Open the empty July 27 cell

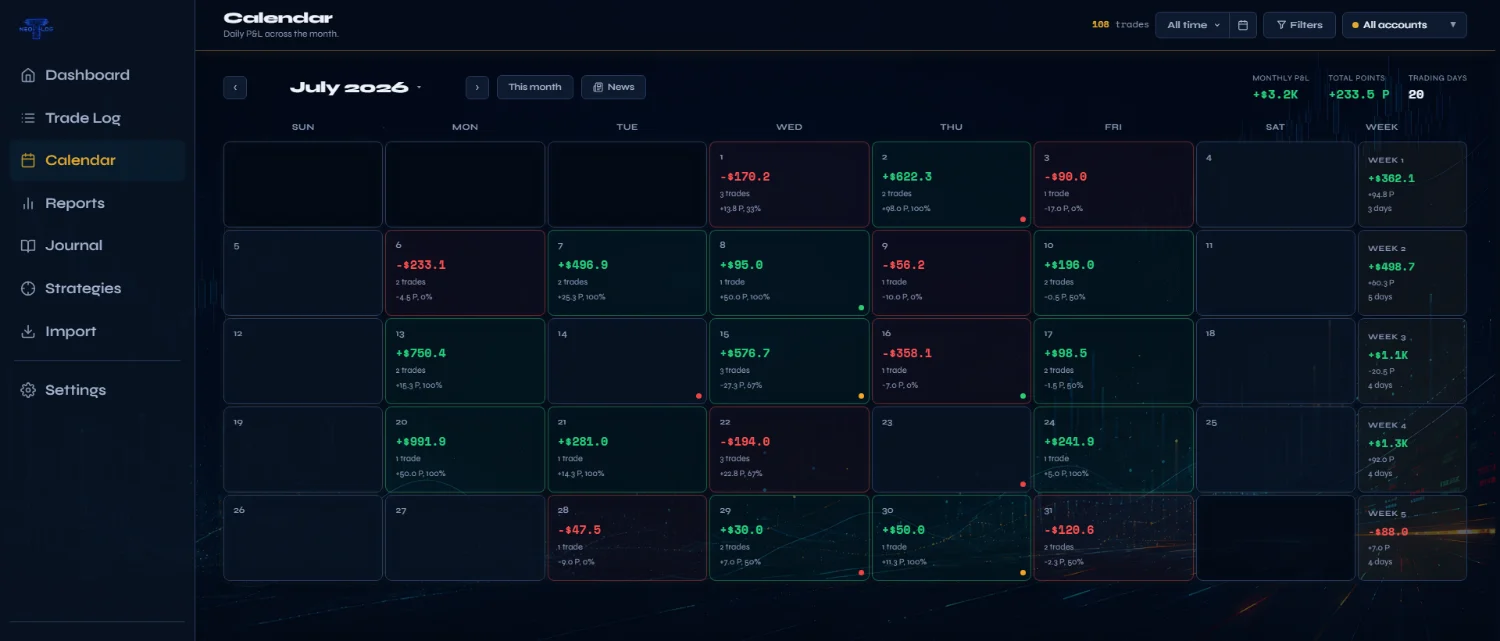465,538
